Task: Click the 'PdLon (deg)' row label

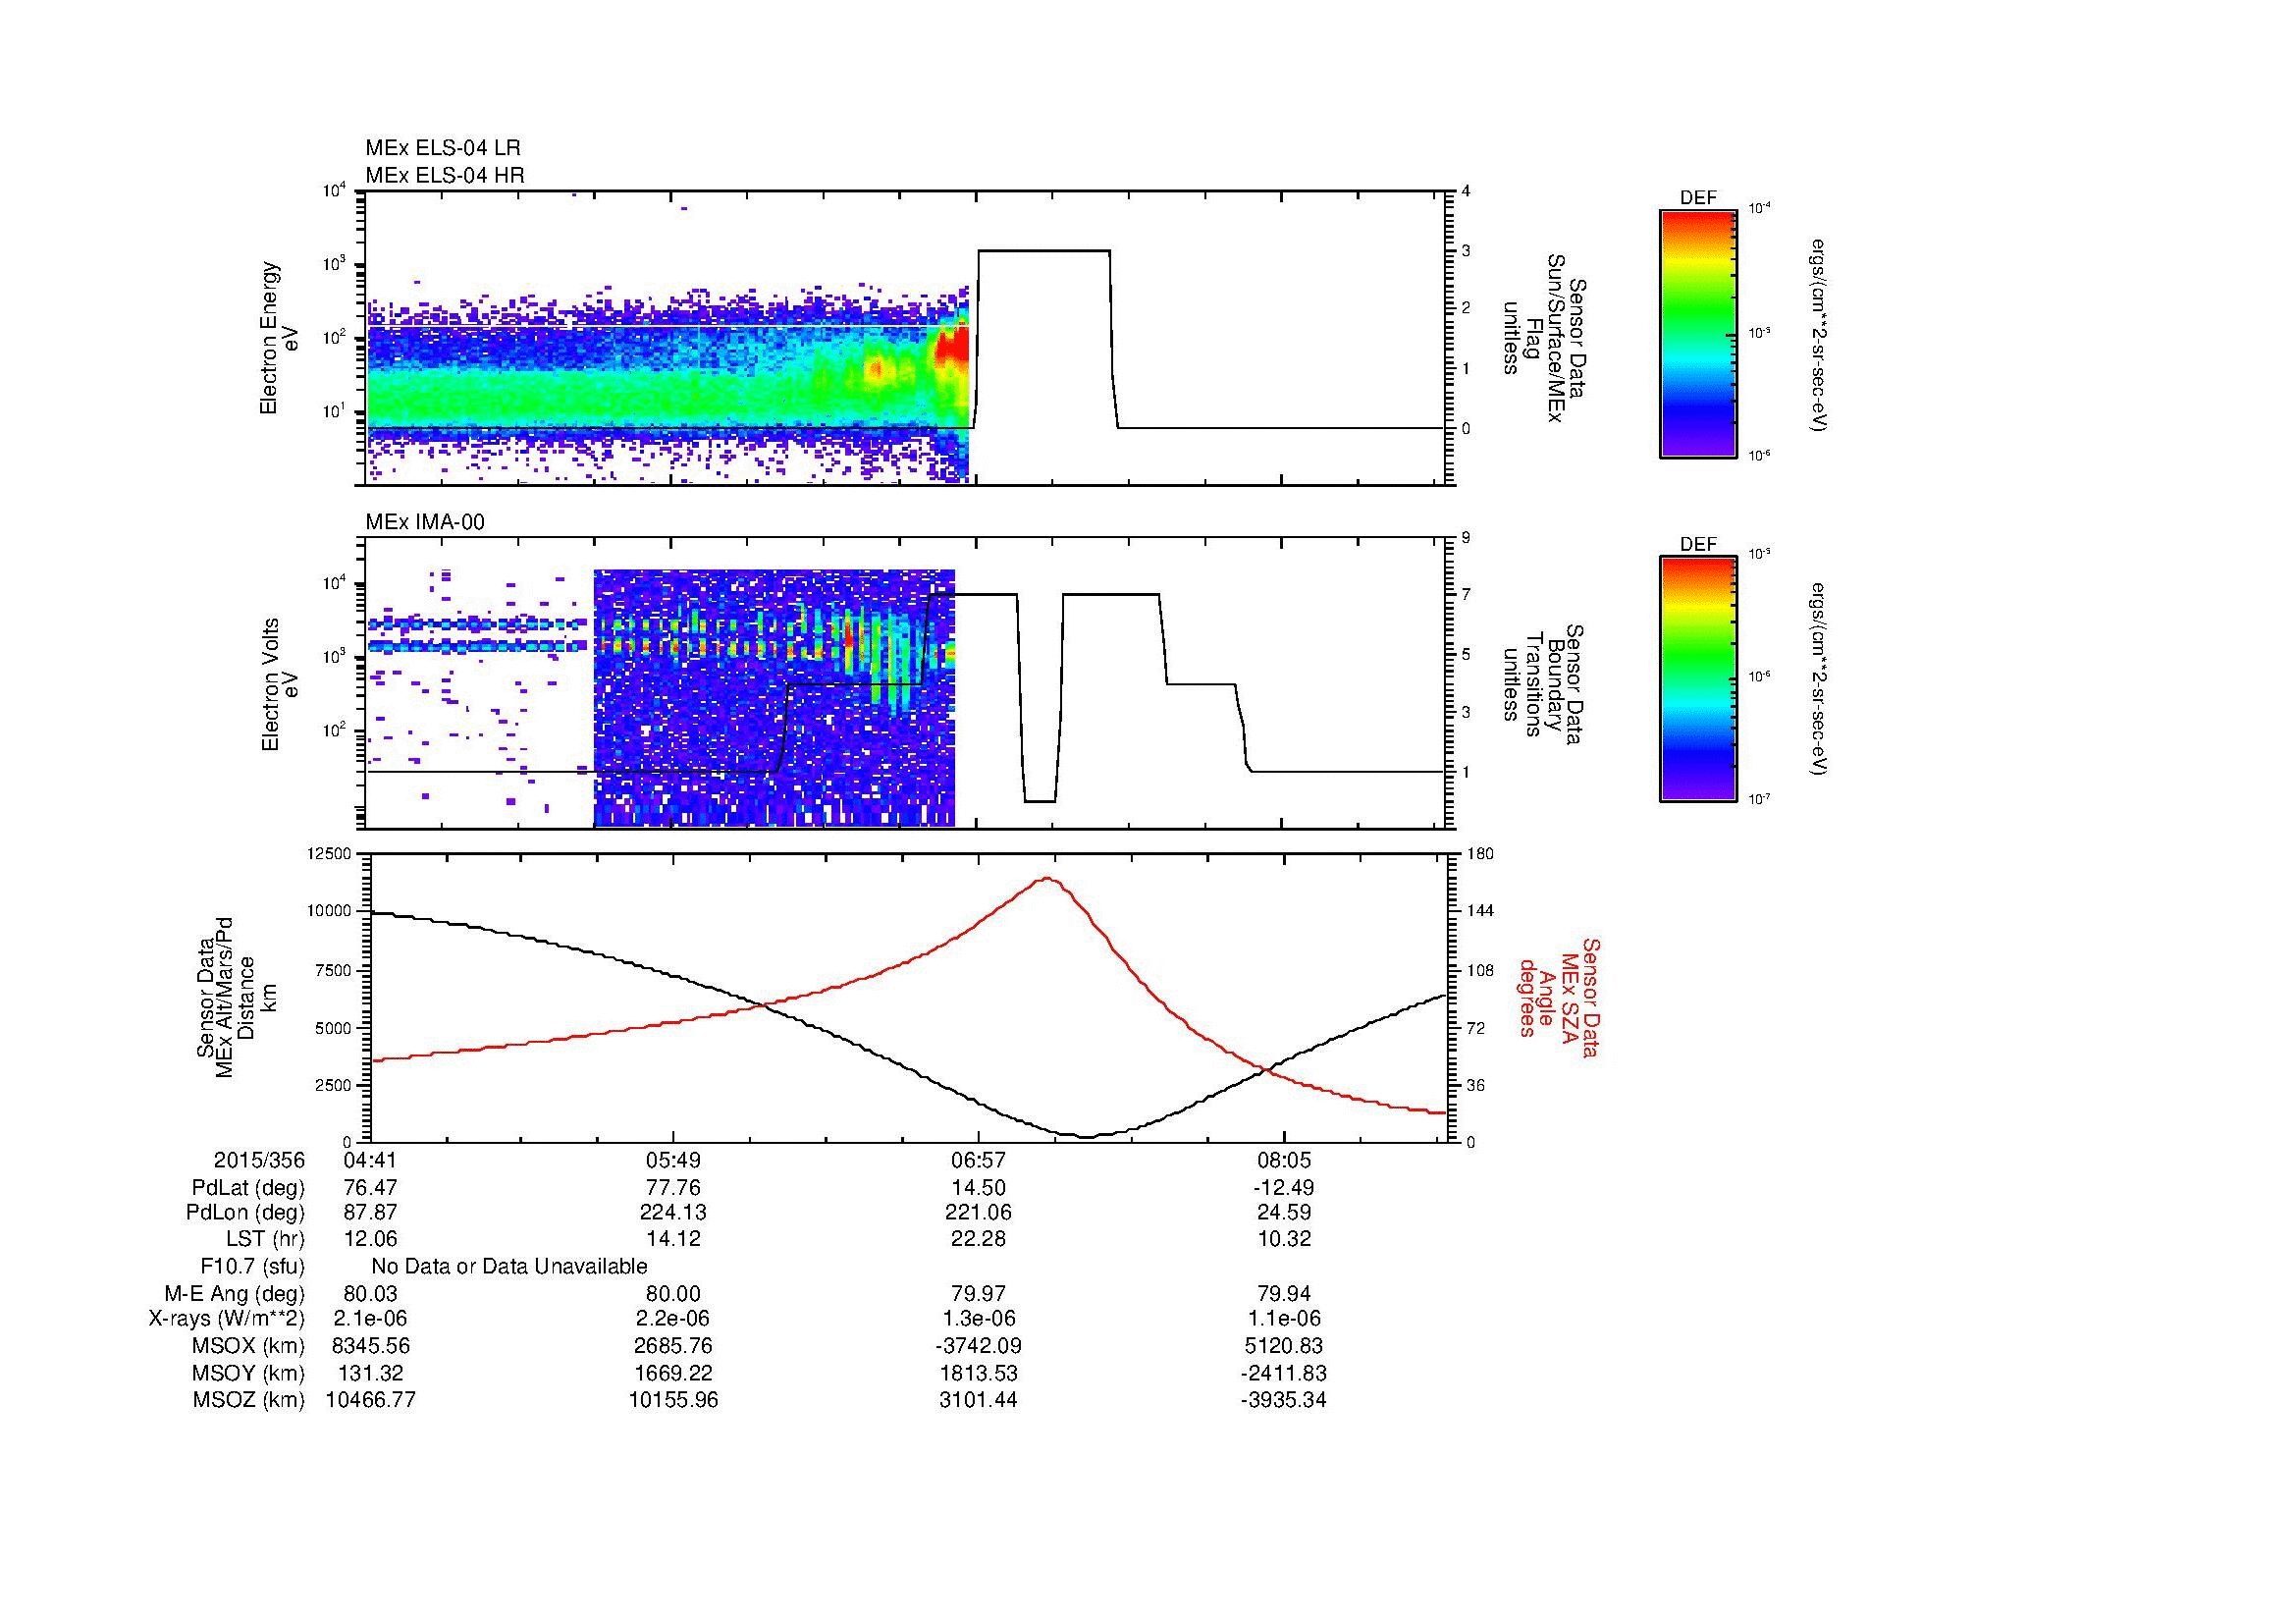Action: (x=246, y=1212)
